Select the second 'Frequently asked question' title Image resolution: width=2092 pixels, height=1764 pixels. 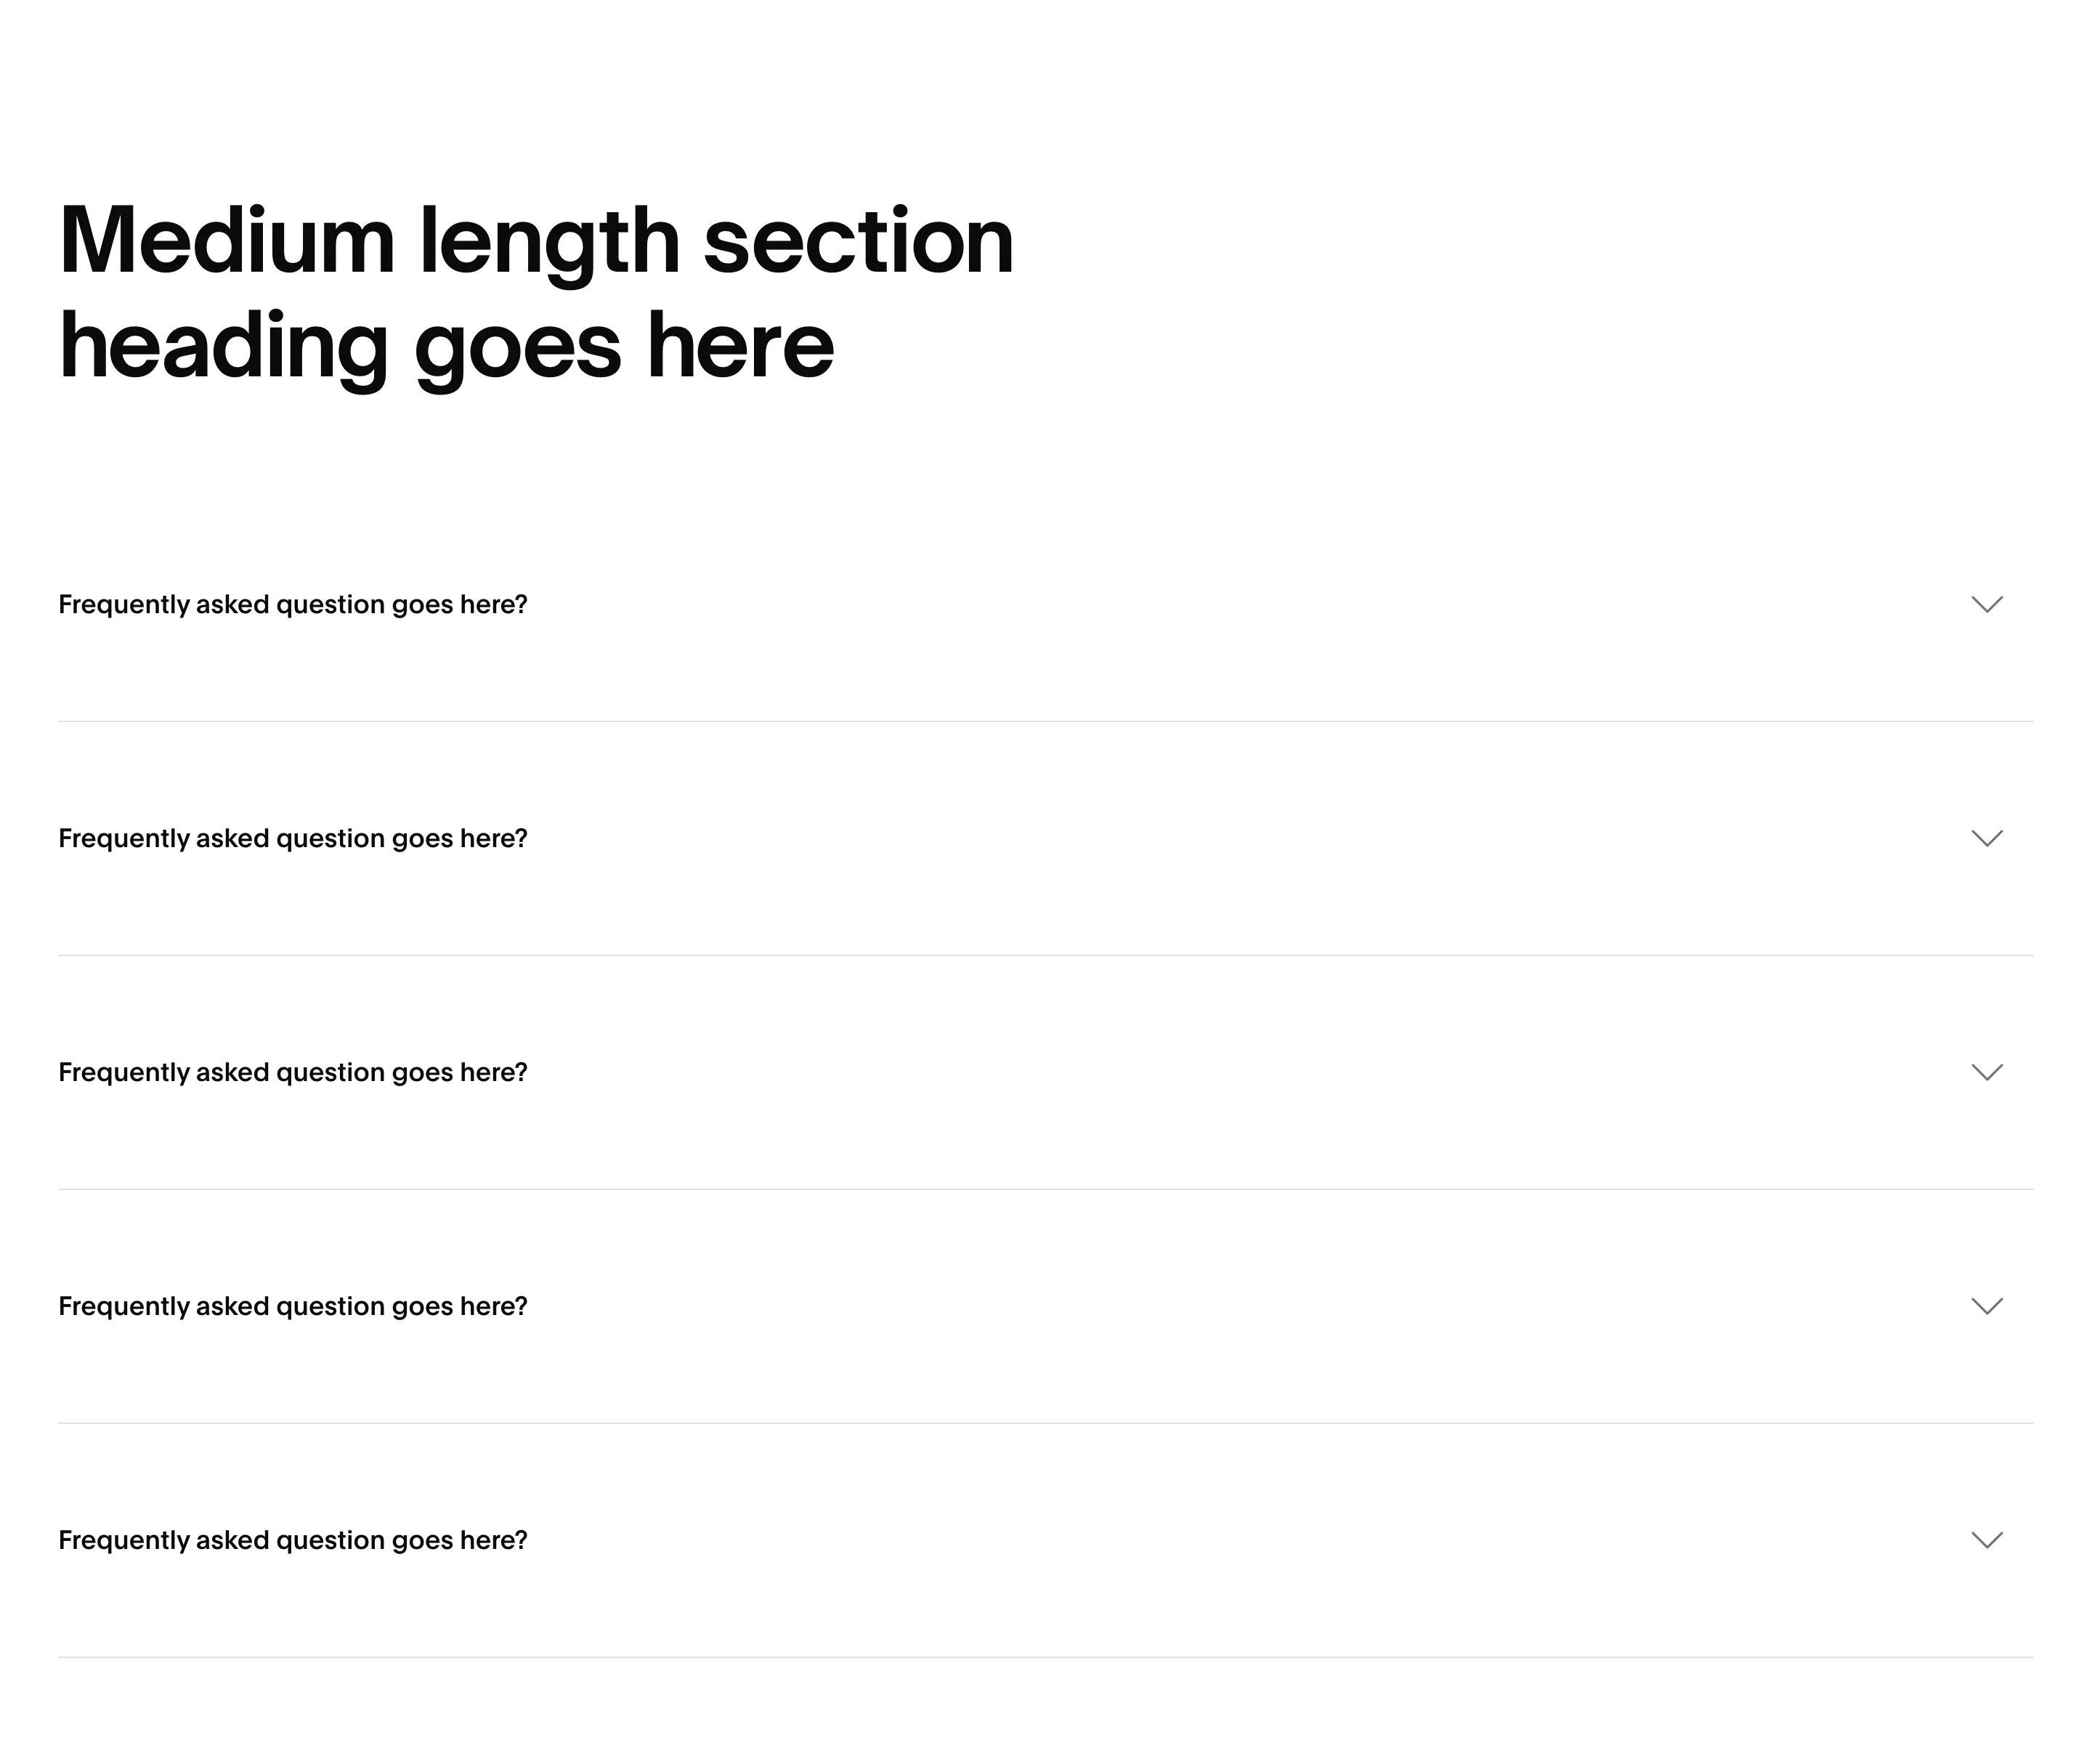coord(293,839)
